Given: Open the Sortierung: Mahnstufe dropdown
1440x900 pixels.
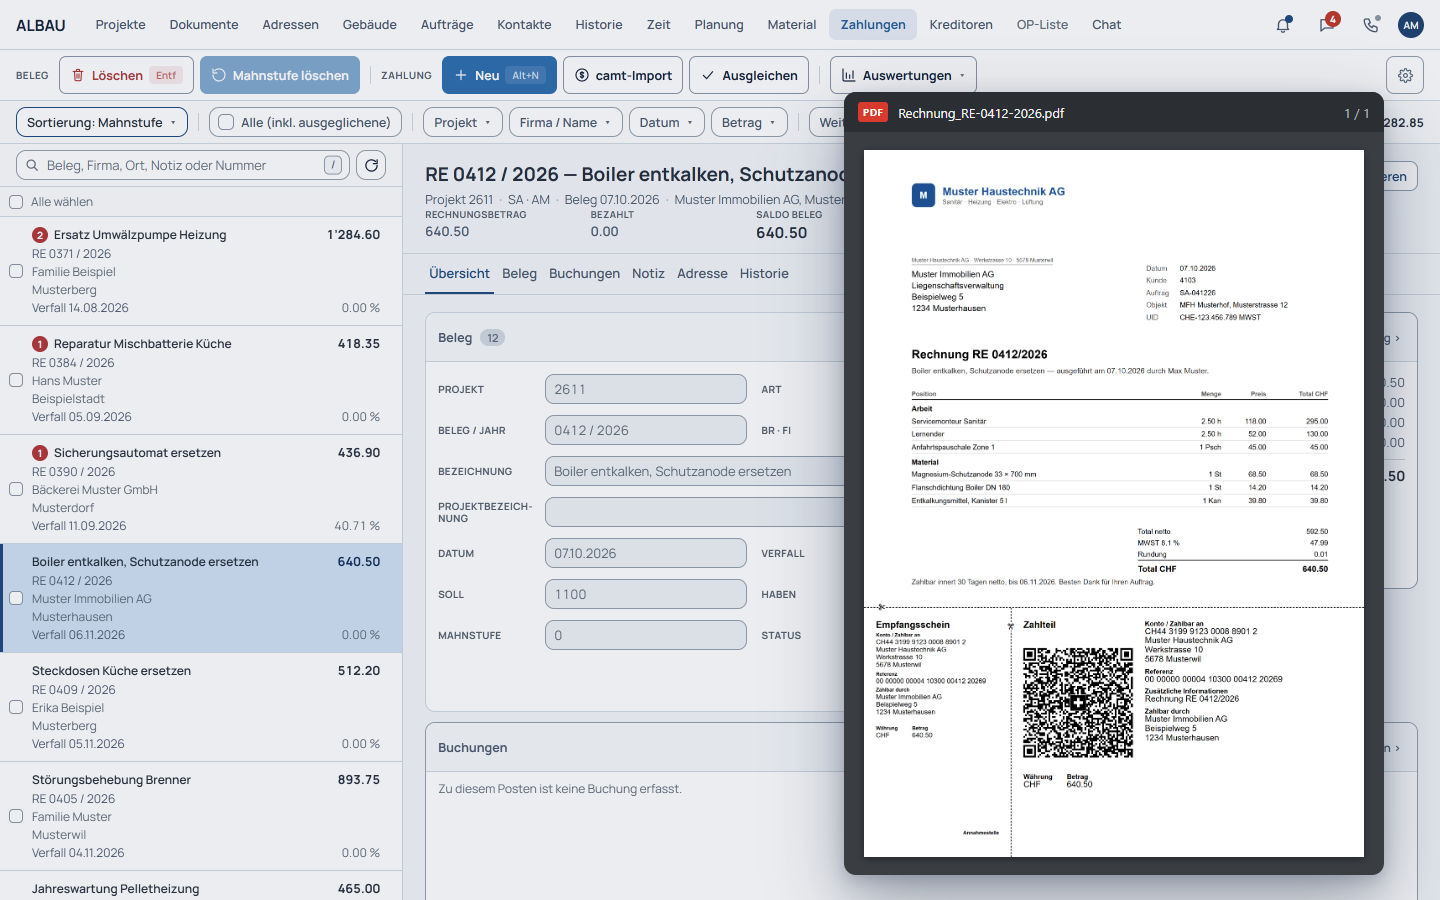Looking at the screenshot, I should pyautogui.click(x=102, y=122).
